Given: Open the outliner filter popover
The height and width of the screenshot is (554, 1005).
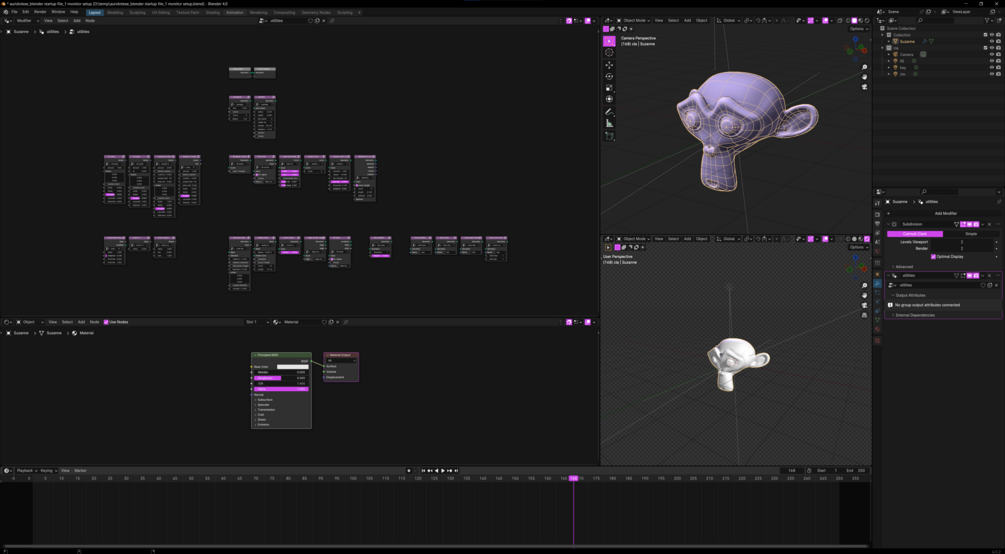Looking at the screenshot, I should click(988, 21).
